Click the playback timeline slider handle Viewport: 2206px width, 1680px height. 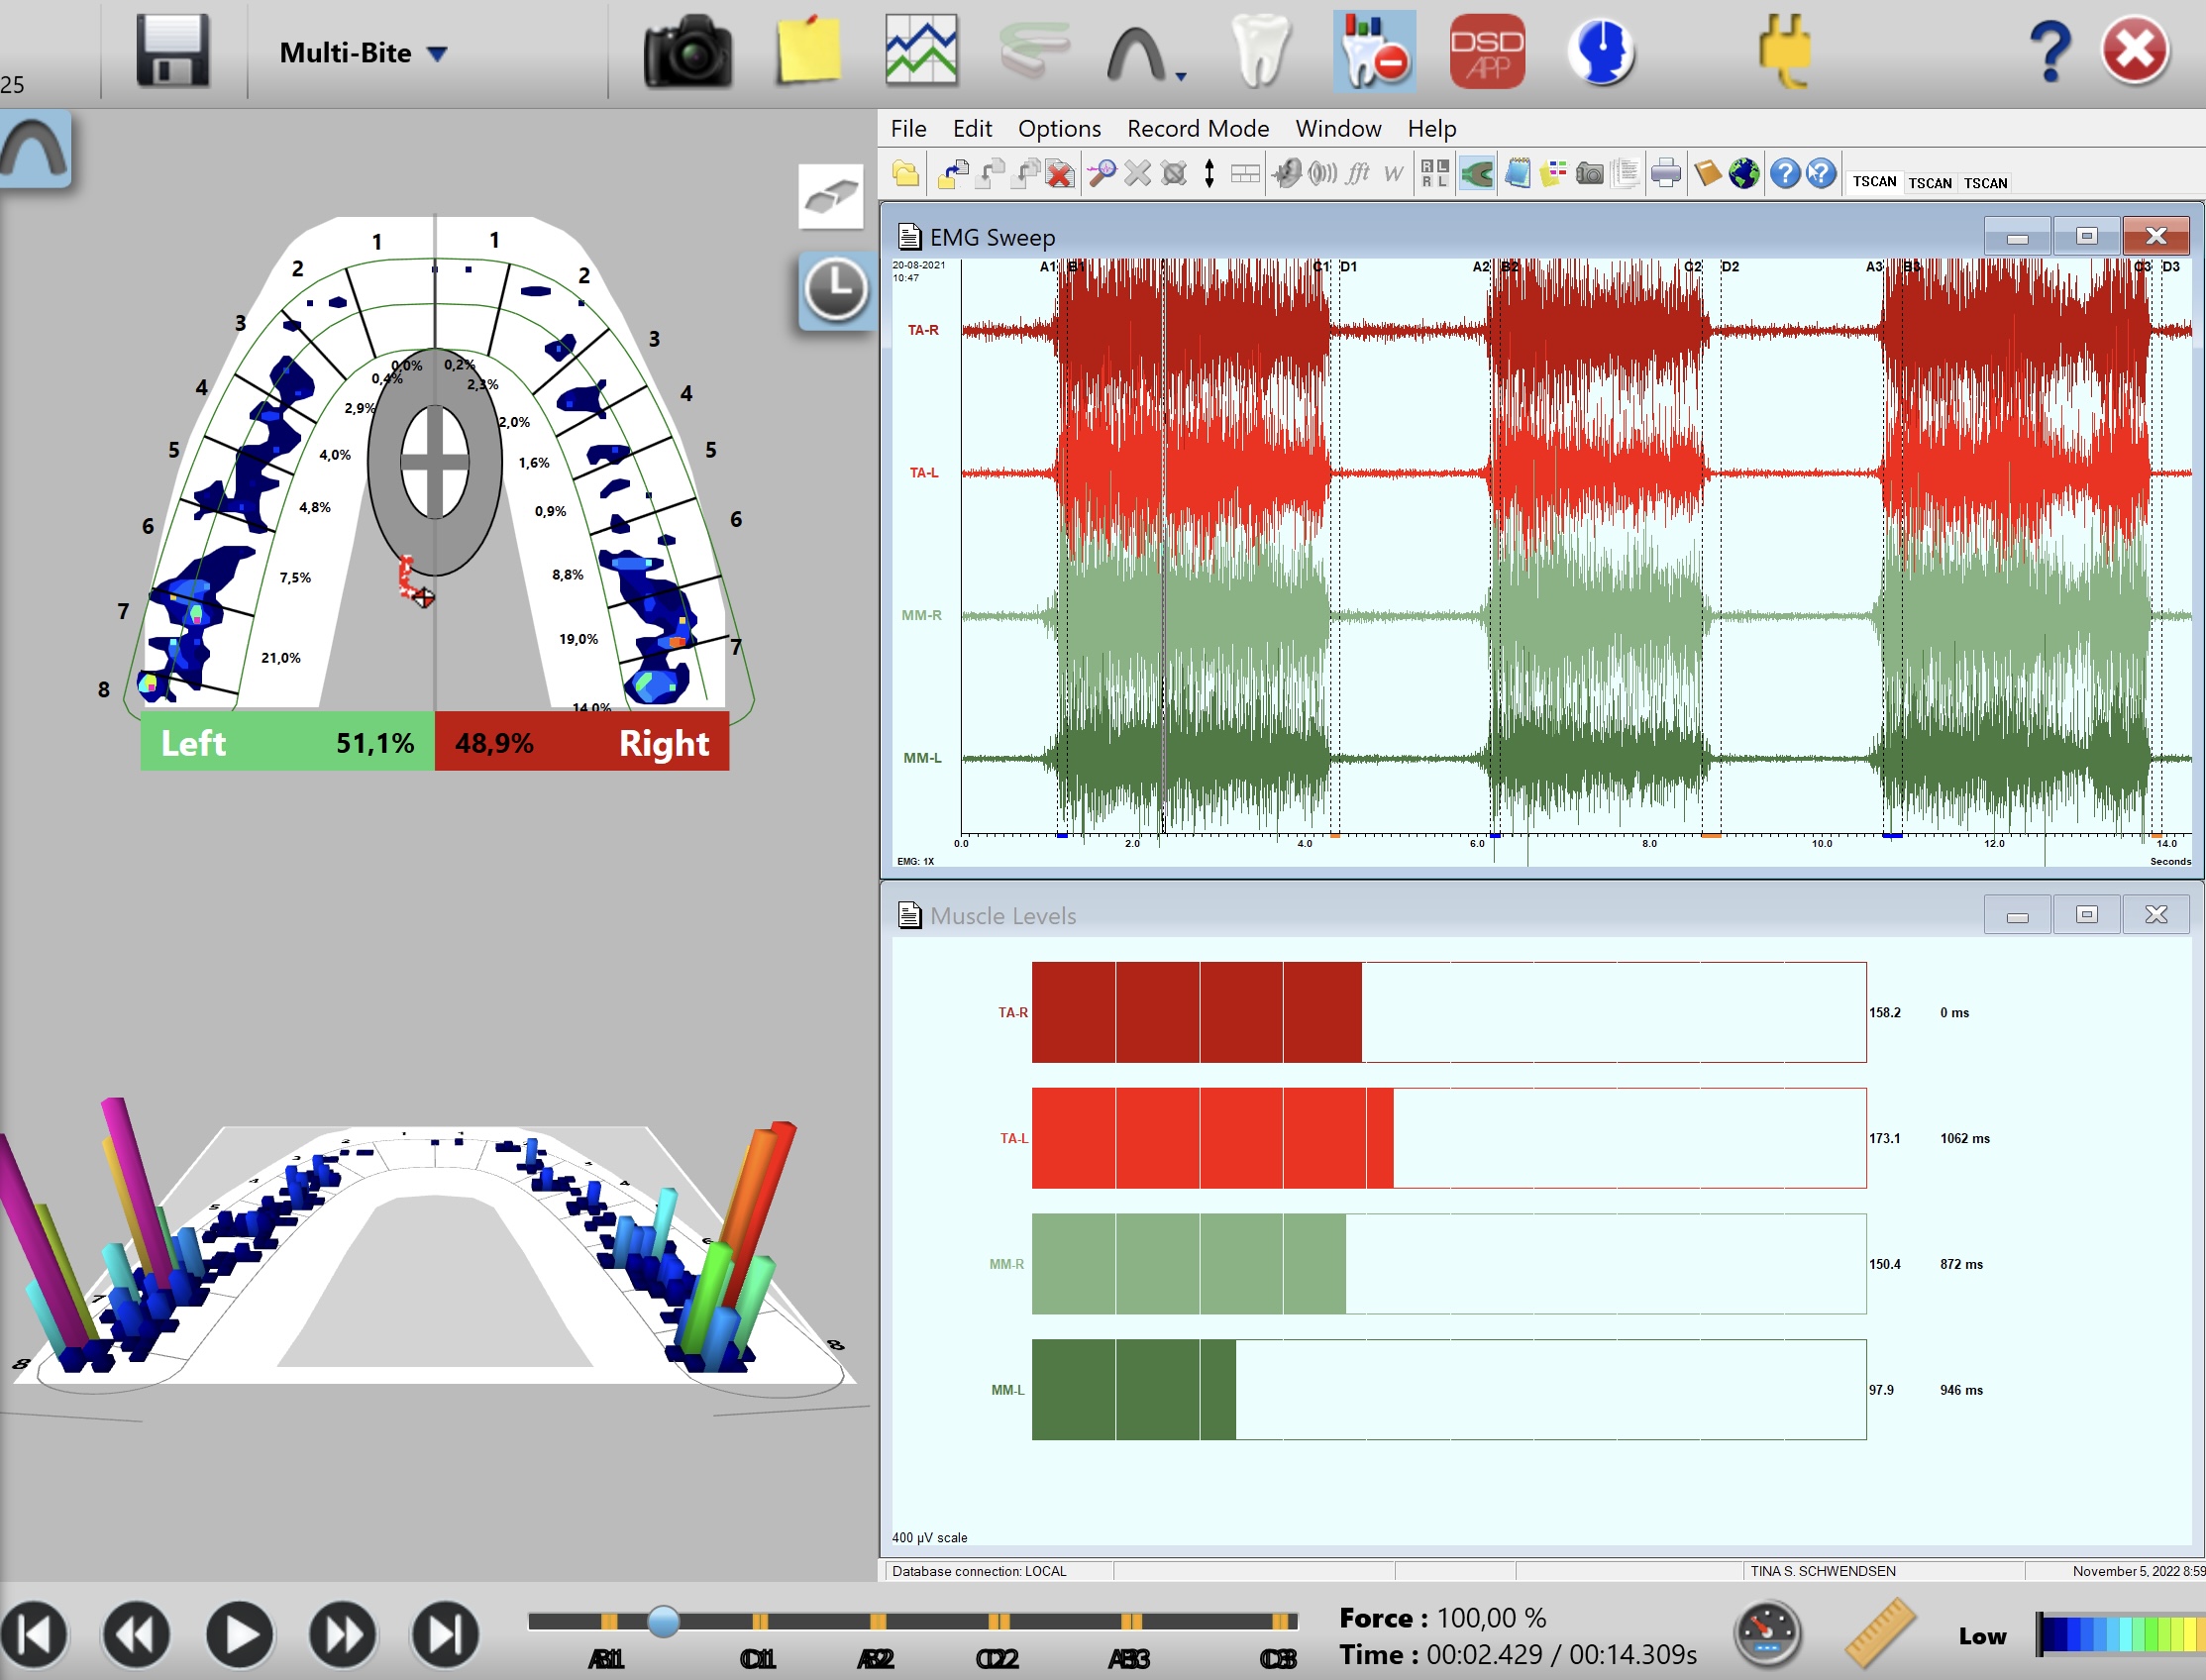point(663,1621)
